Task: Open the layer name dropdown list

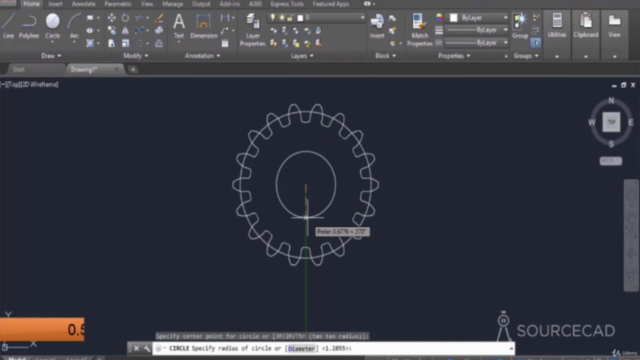Action: click(x=362, y=18)
